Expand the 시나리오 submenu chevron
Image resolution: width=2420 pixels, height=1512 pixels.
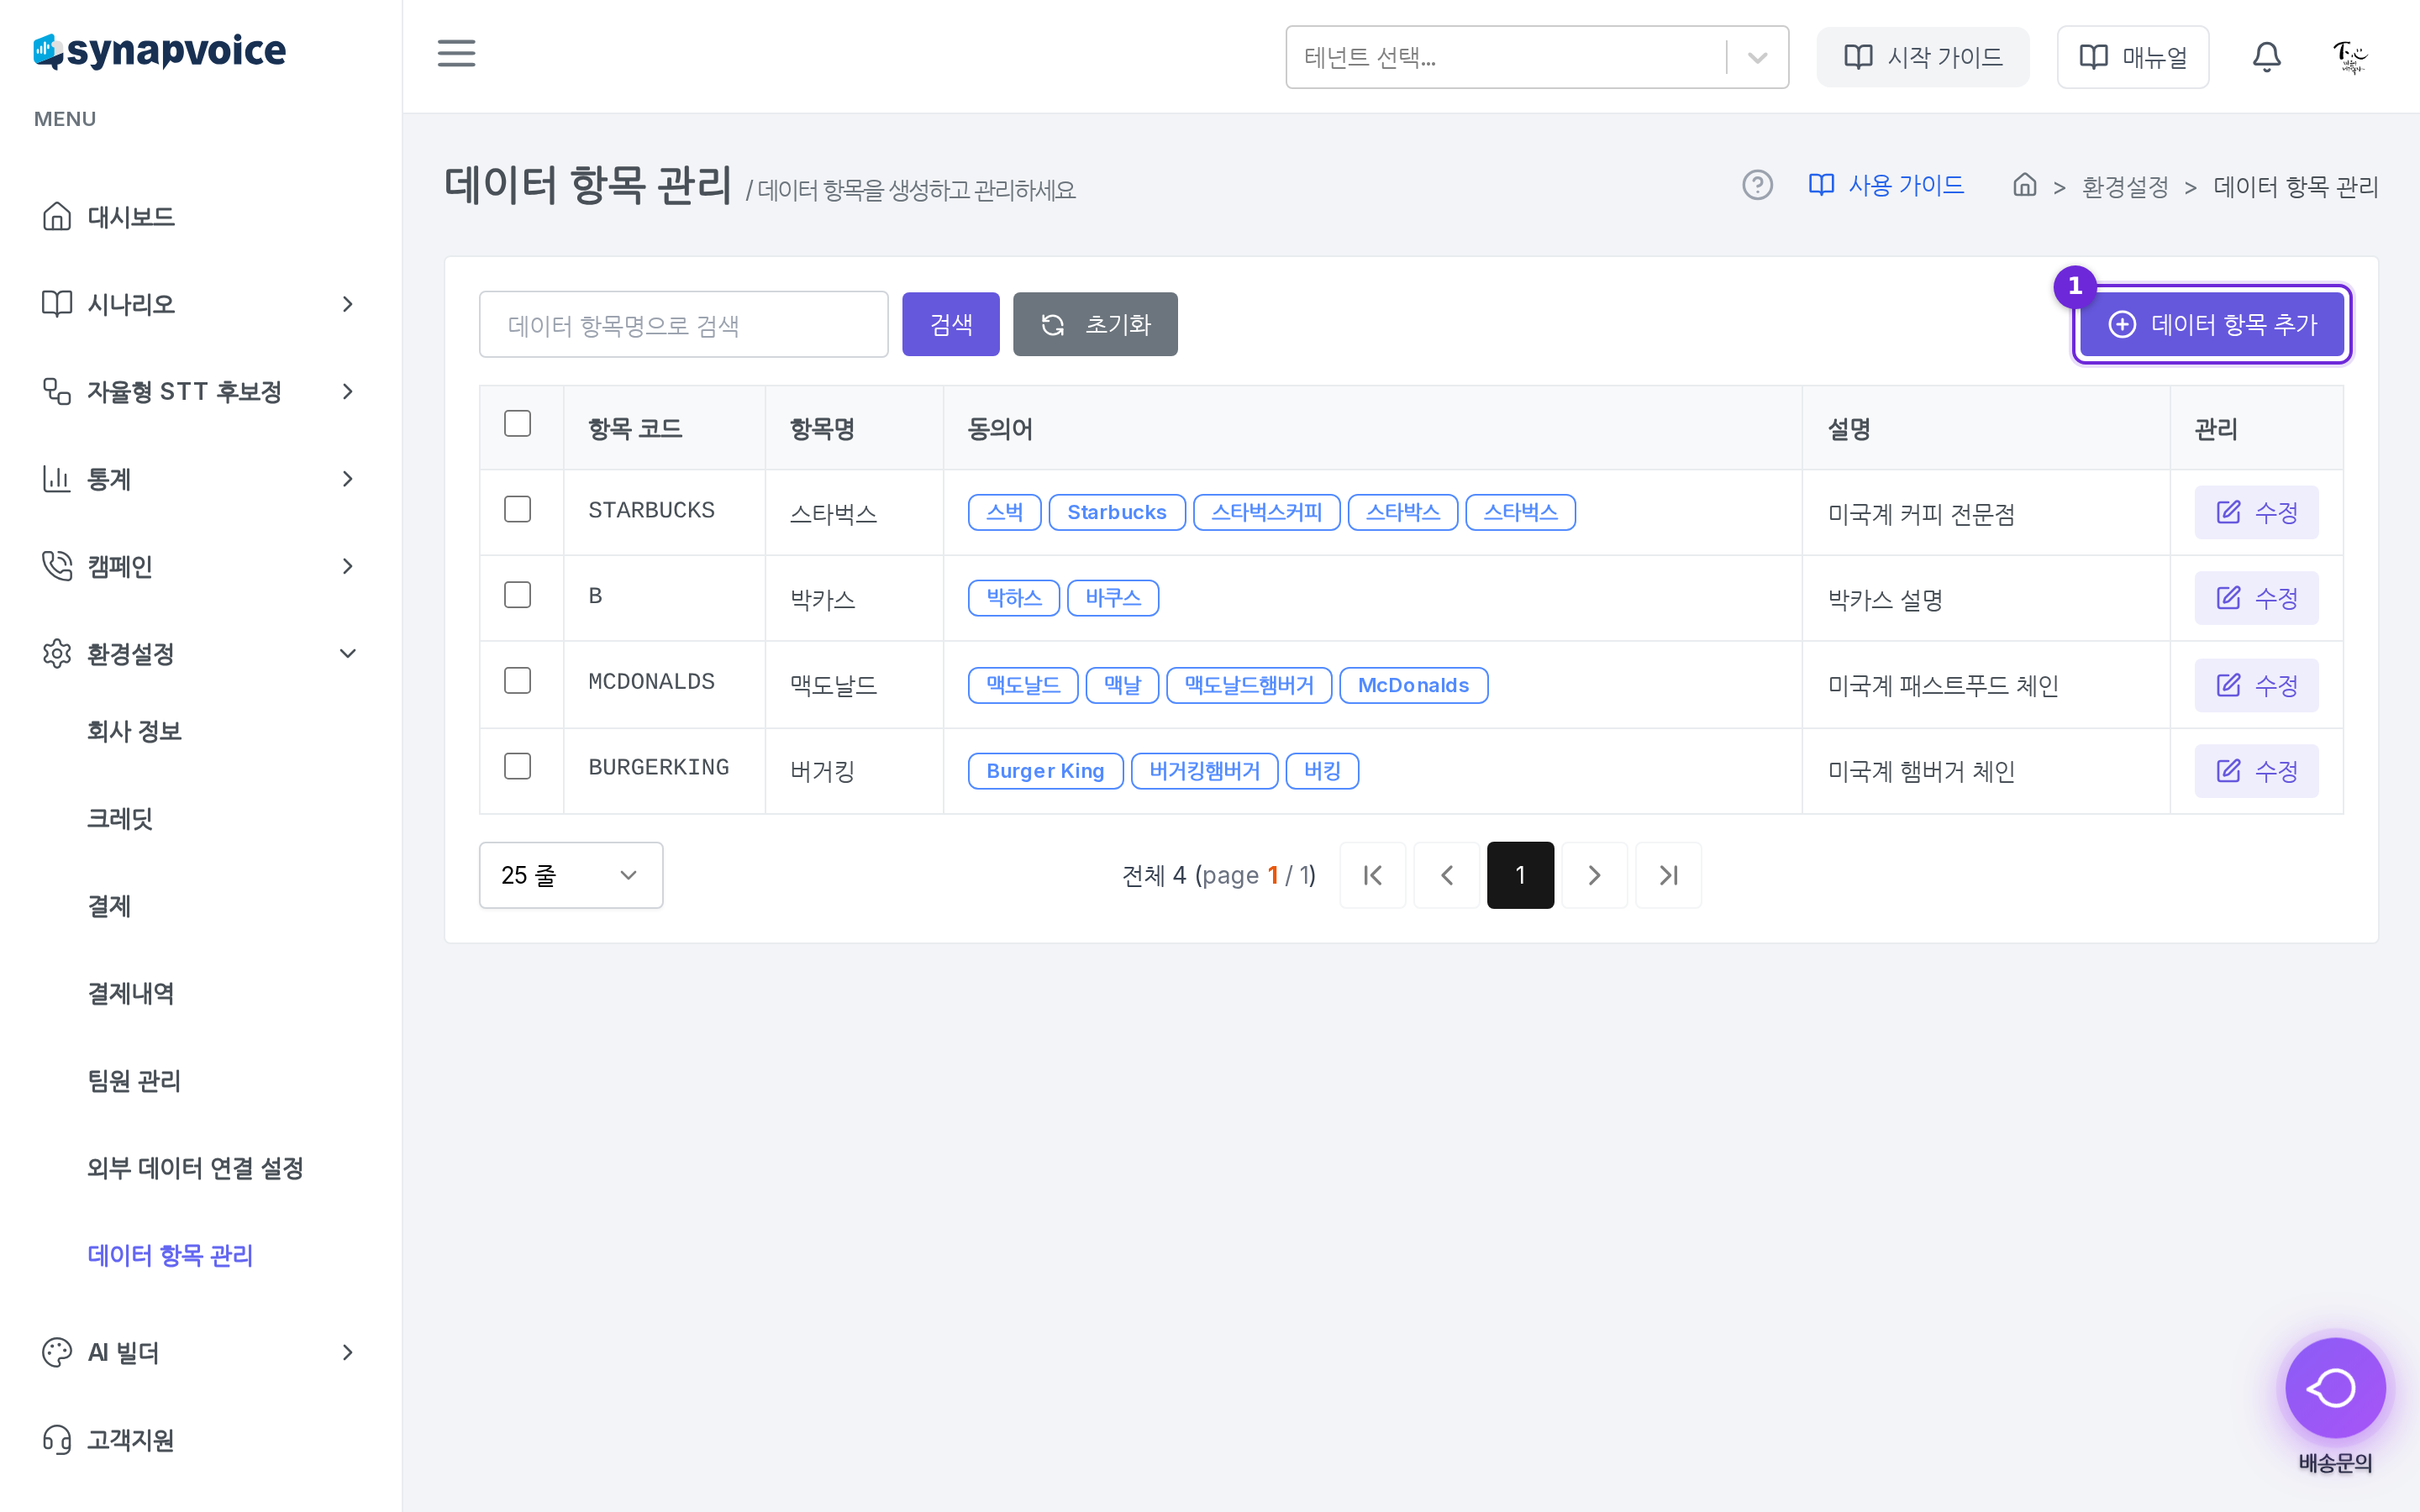347,303
